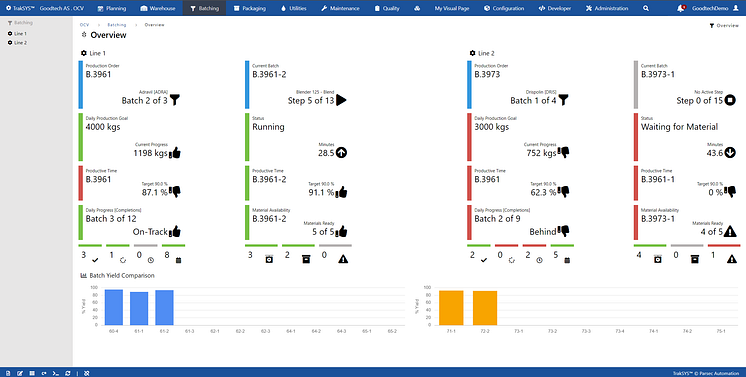Click the gear icon beside Line 2 heading
Screen dimensions: 746x377
point(472,53)
